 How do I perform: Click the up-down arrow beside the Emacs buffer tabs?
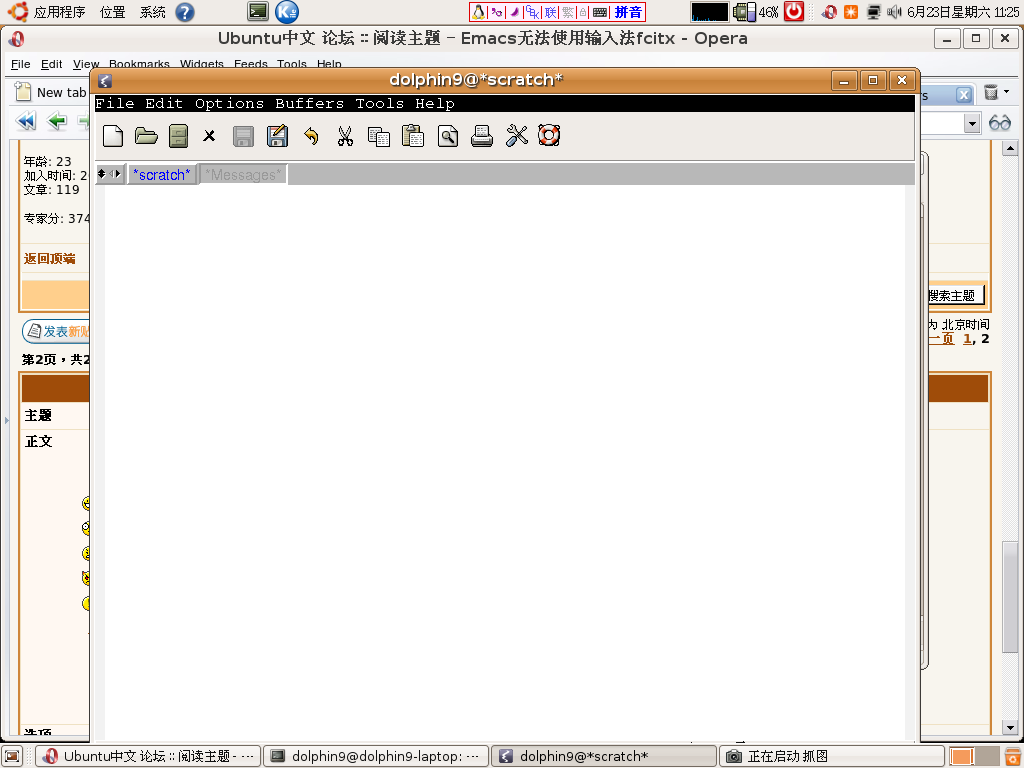[102, 174]
